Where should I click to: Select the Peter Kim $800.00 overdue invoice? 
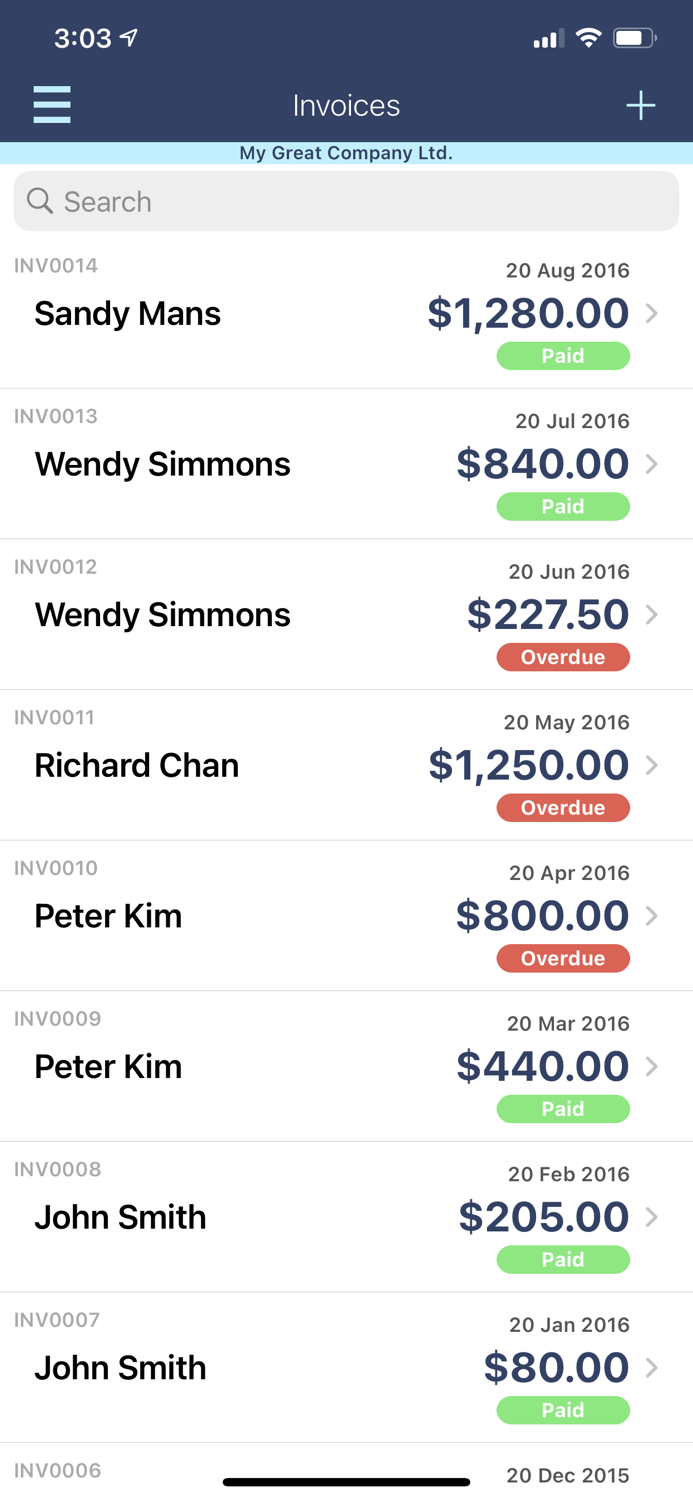pyautogui.click(x=300, y=915)
